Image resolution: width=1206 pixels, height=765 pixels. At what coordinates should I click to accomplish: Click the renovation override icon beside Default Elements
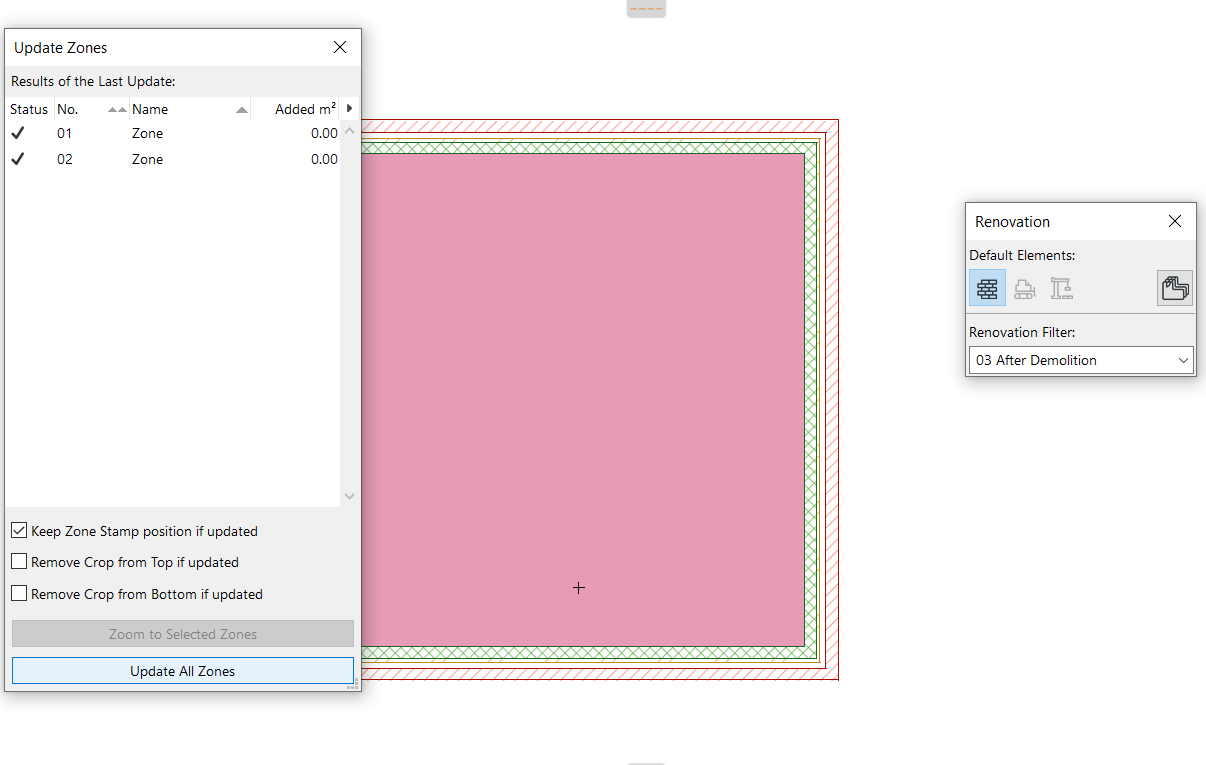pos(1175,288)
